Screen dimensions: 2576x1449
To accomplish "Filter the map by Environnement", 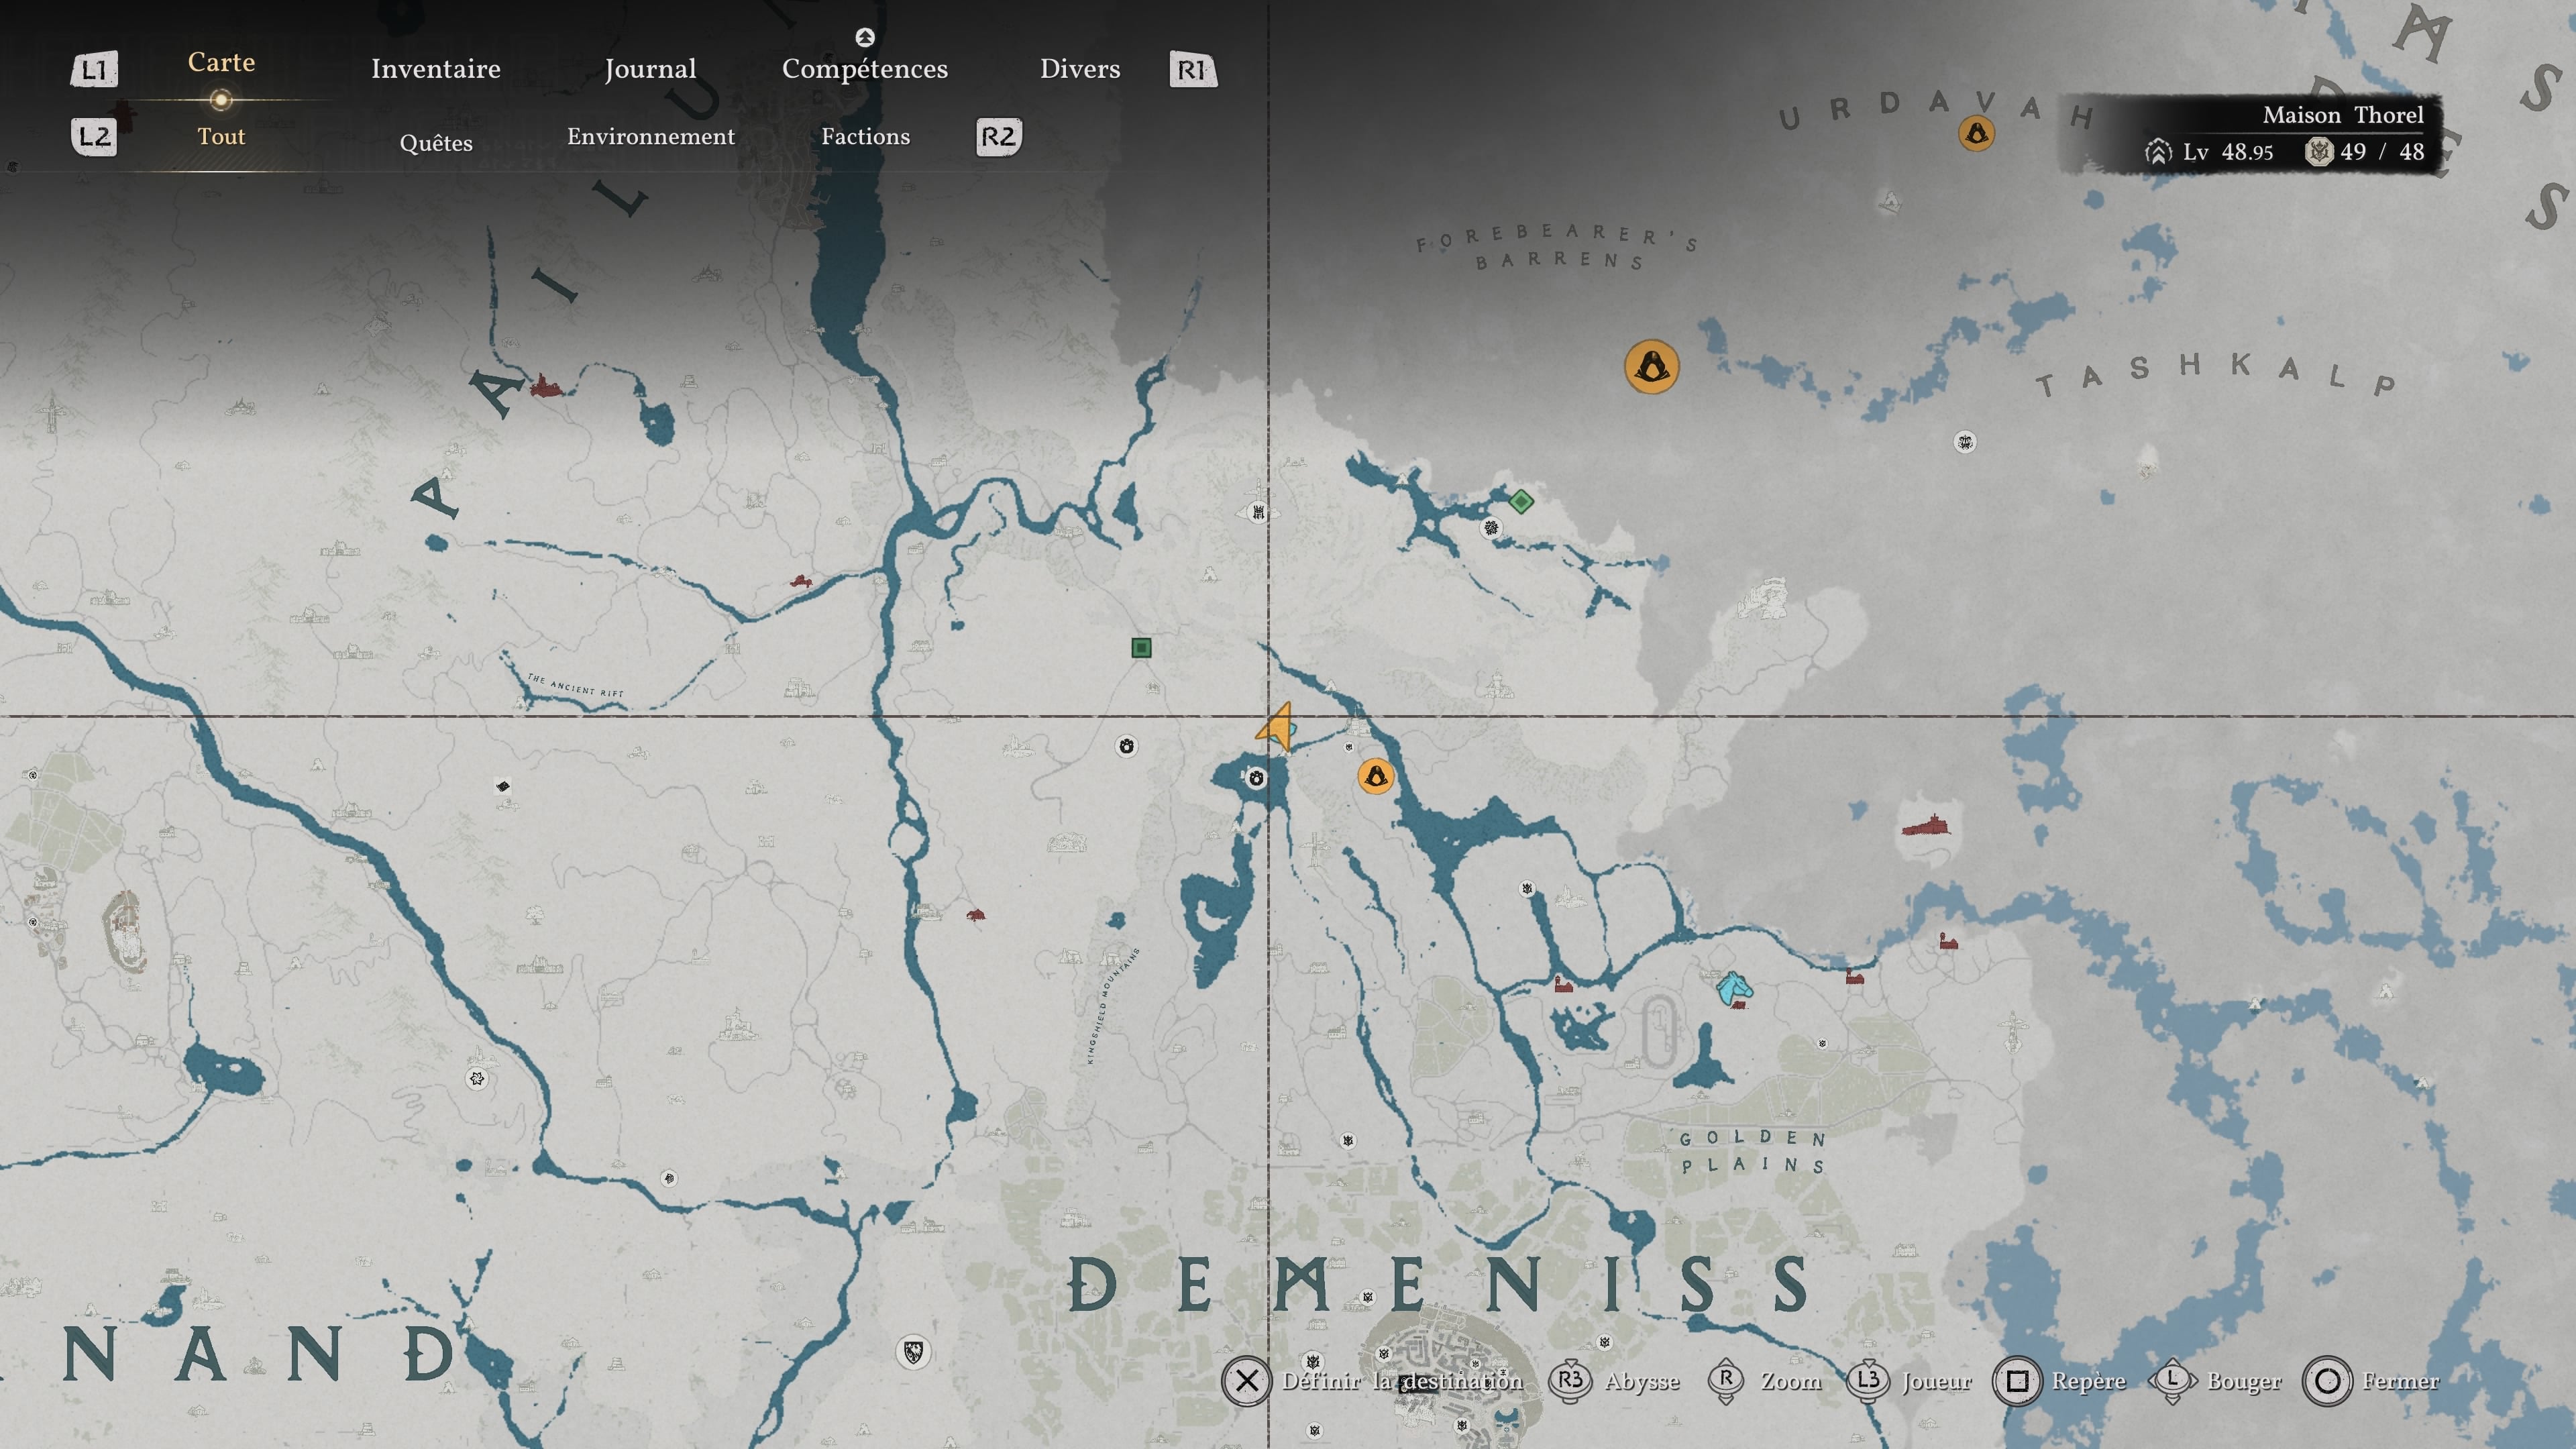I will click(x=651, y=136).
